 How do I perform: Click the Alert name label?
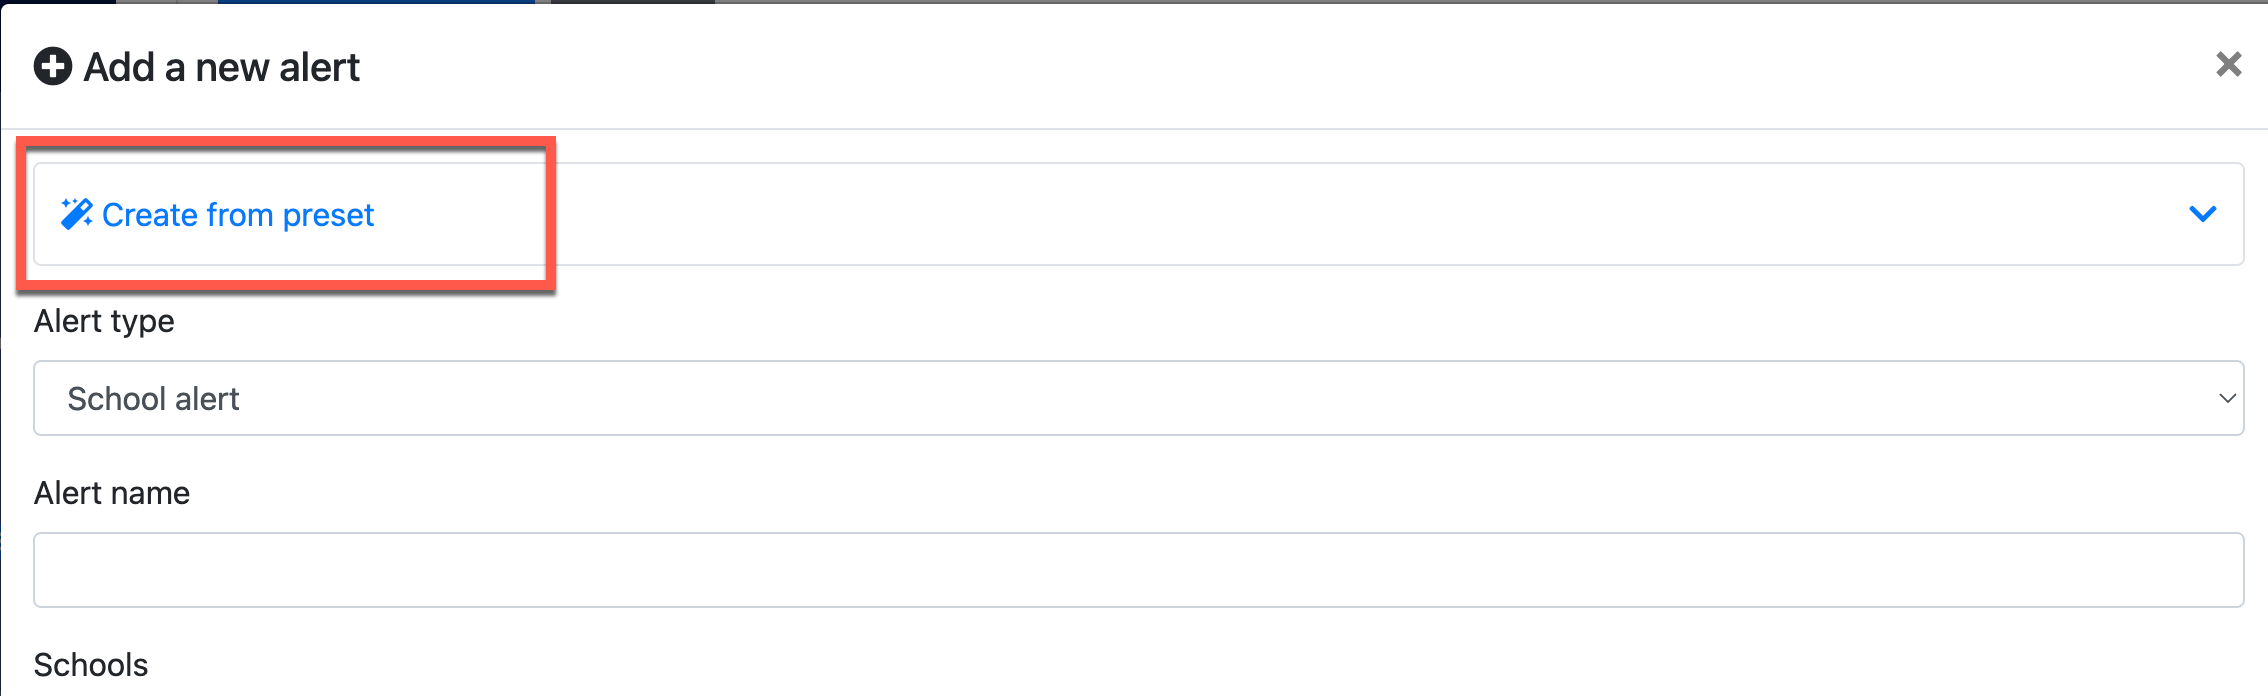point(112,493)
